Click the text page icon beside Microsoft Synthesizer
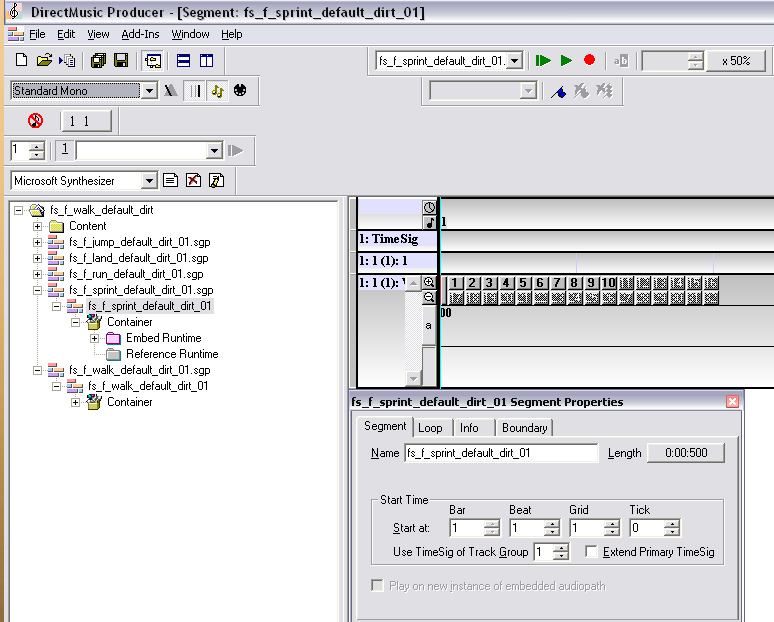The width and height of the screenshot is (774, 622). 170,181
